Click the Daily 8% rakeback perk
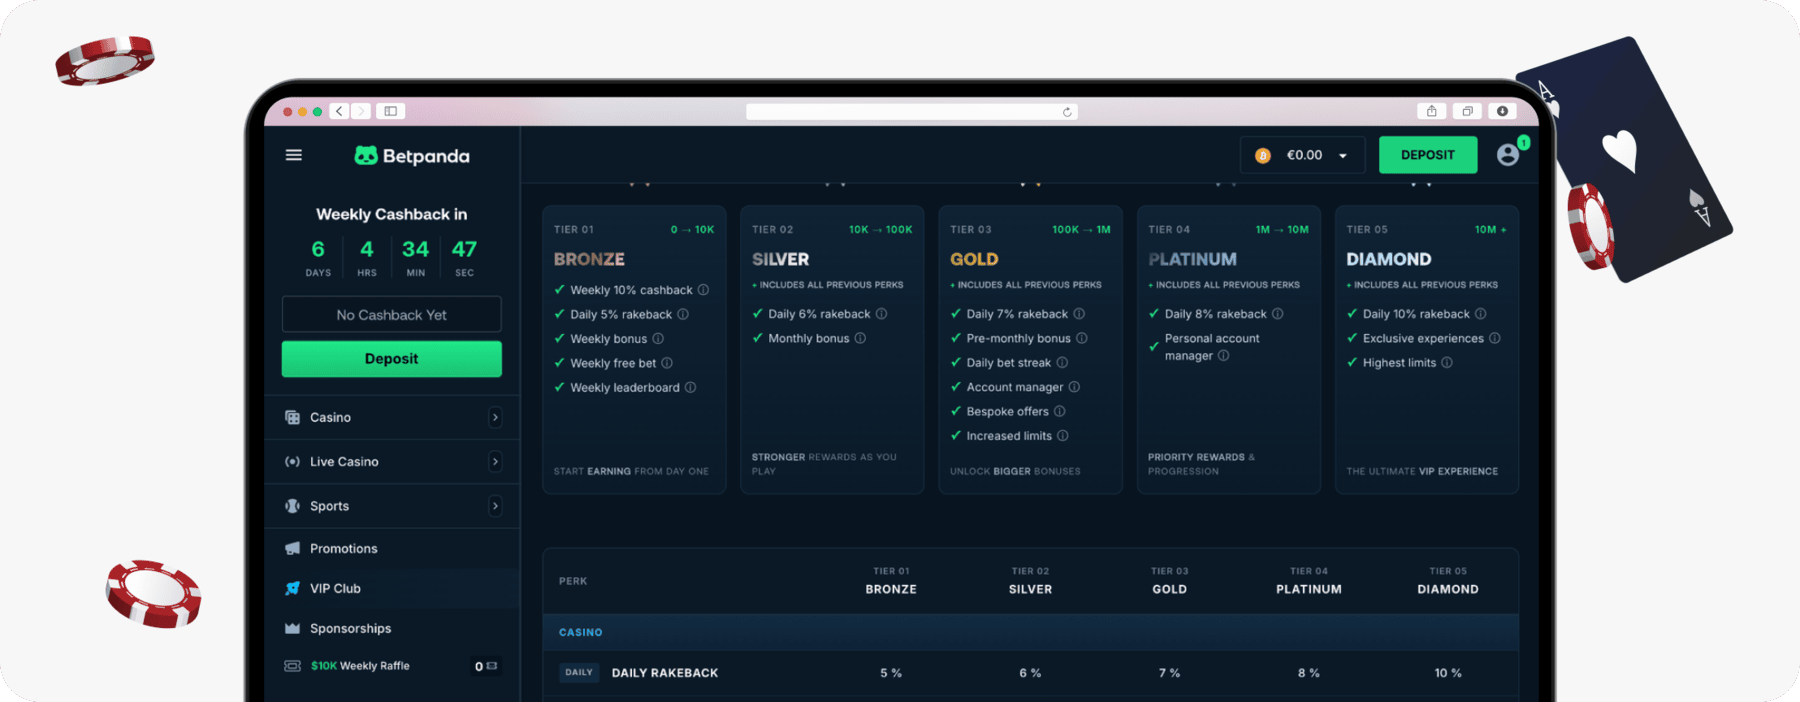Screen dimensions: 1800x702 click(1215, 314)
